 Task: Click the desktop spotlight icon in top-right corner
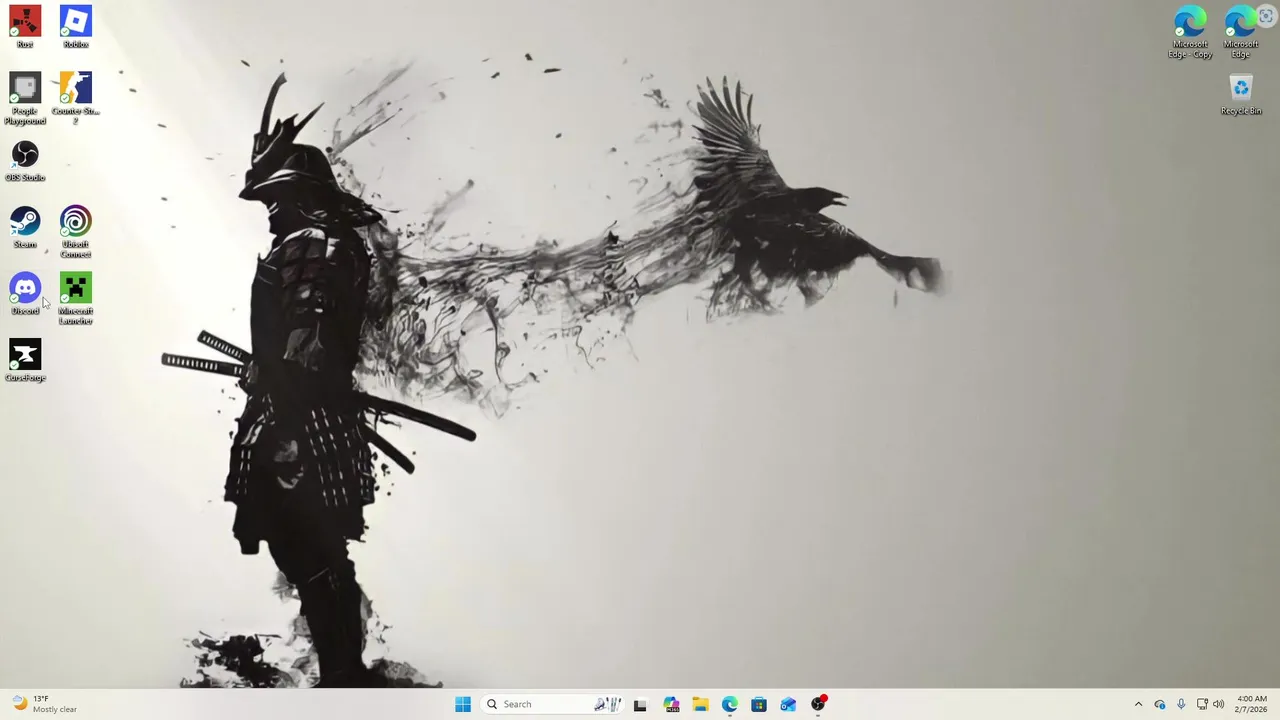(x=1266, y=17)
